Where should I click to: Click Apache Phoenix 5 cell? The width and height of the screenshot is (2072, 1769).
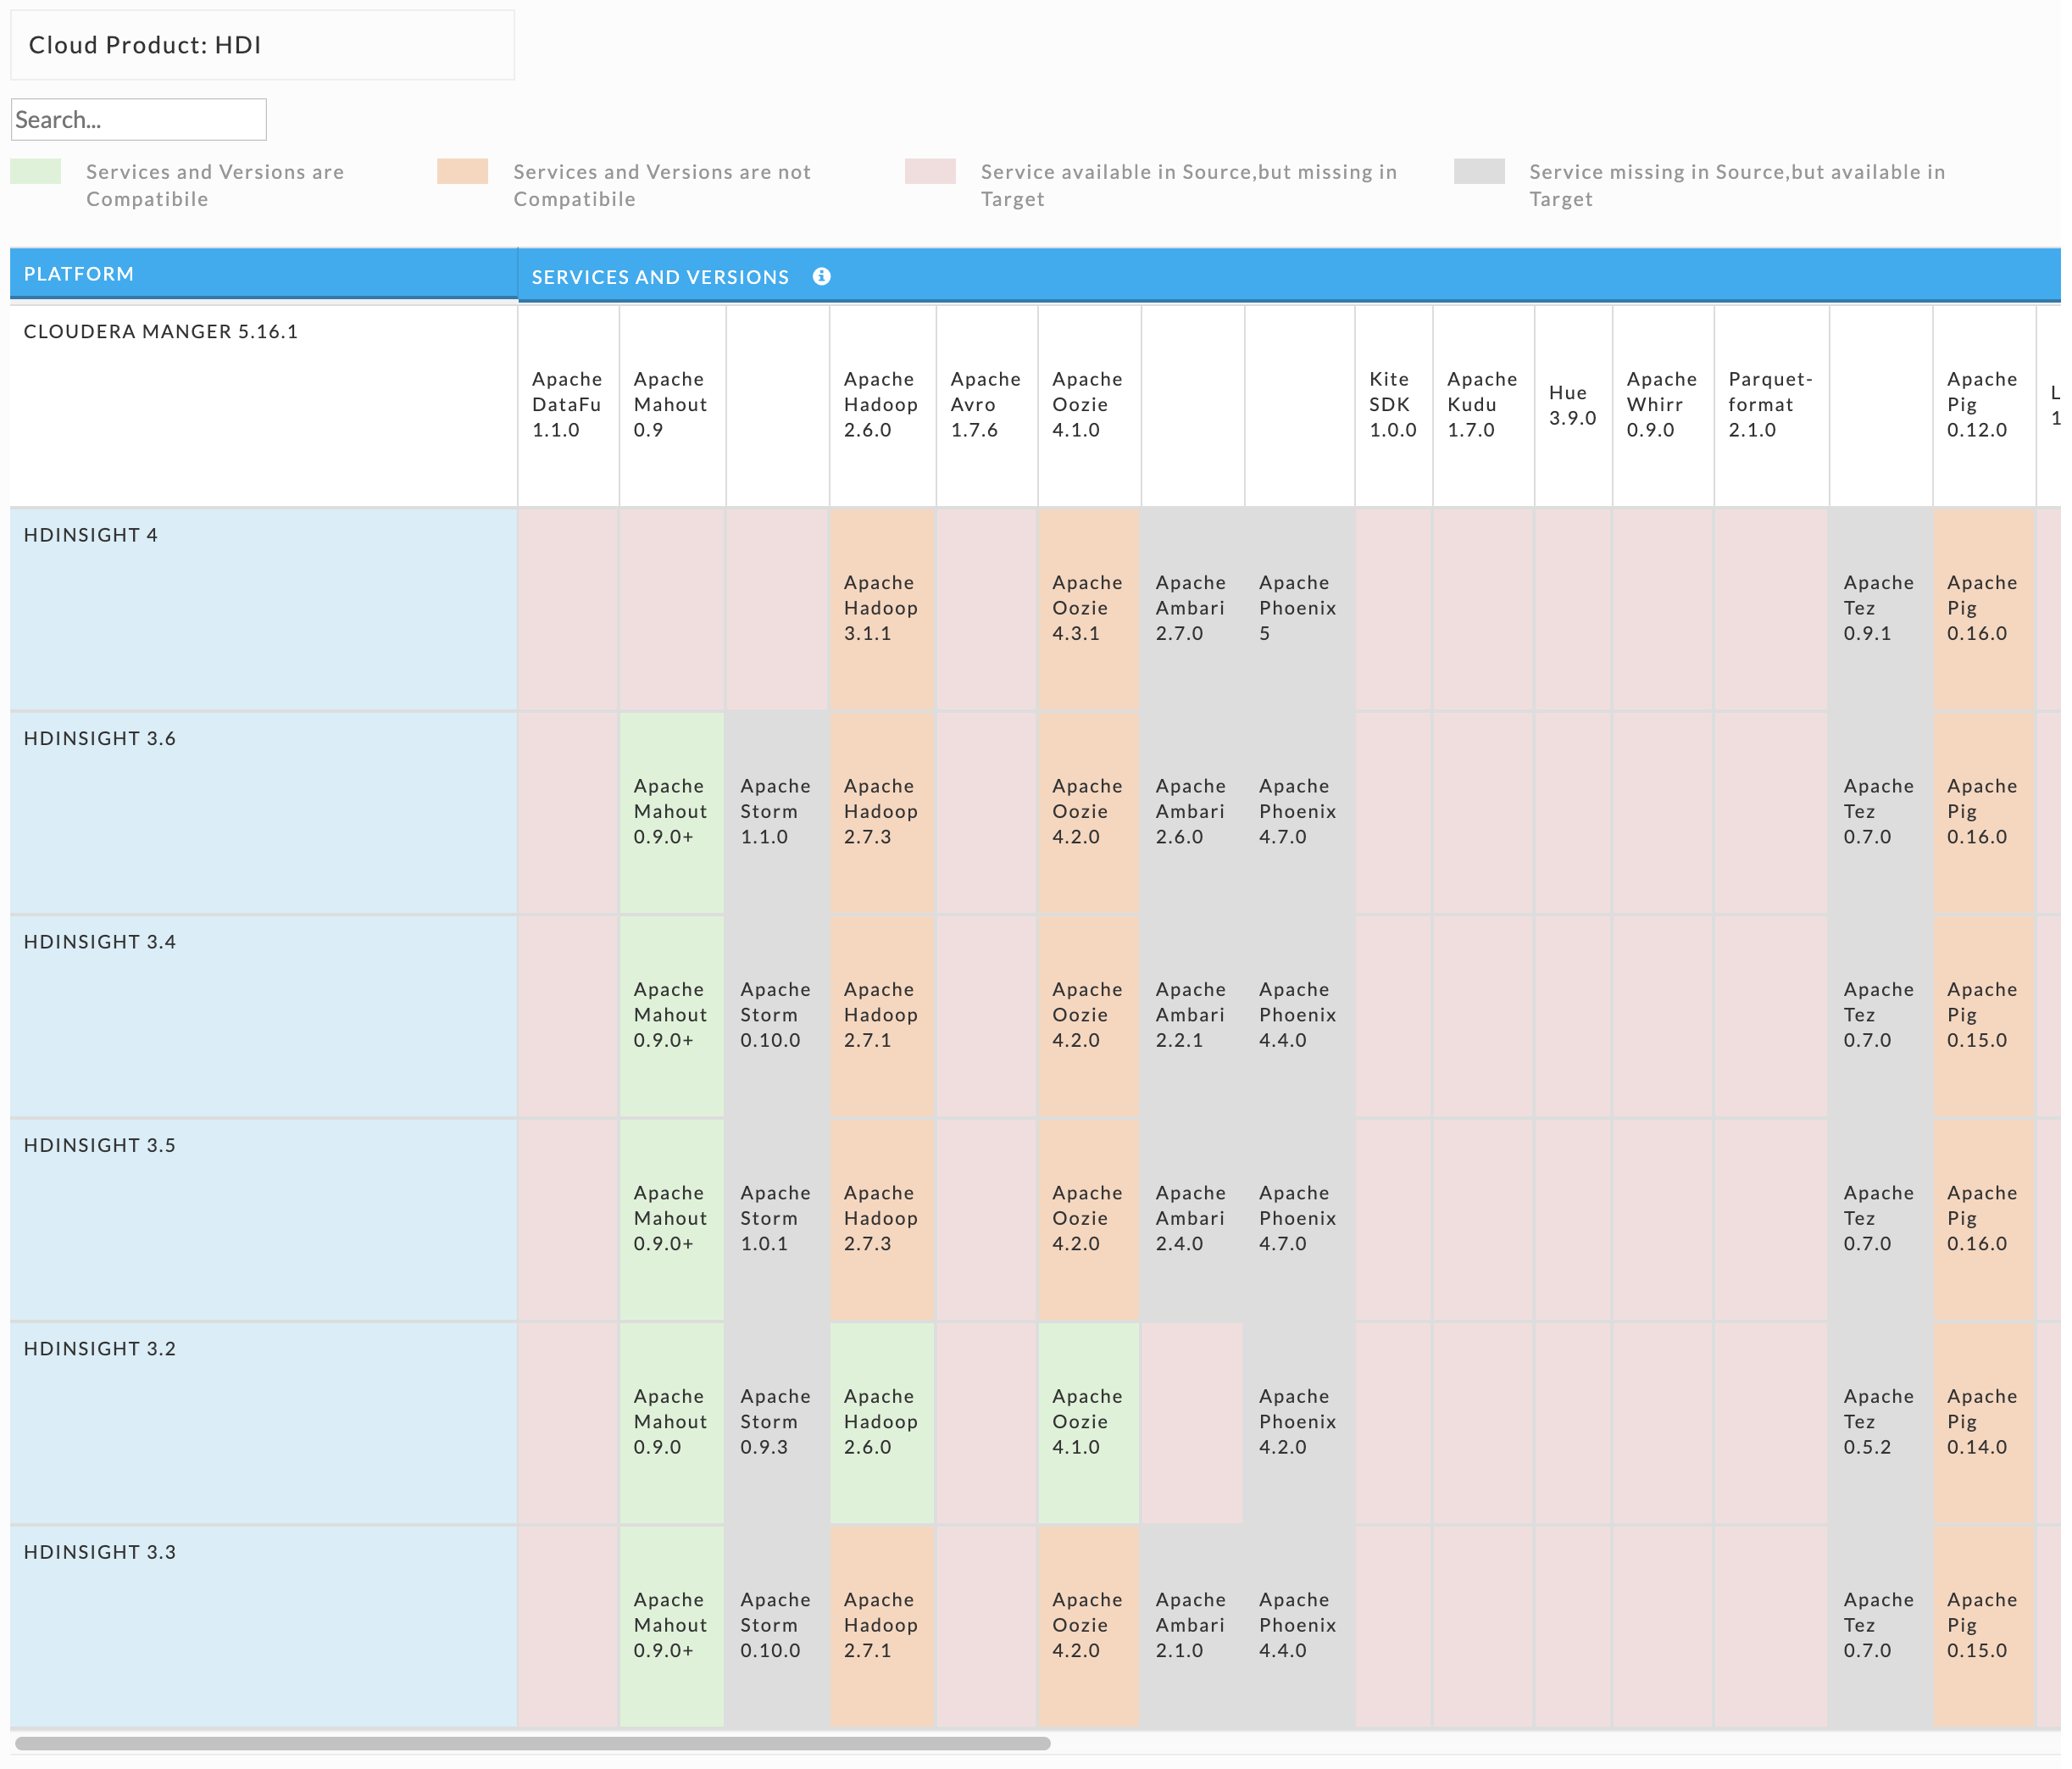[x=1299, y=609]
